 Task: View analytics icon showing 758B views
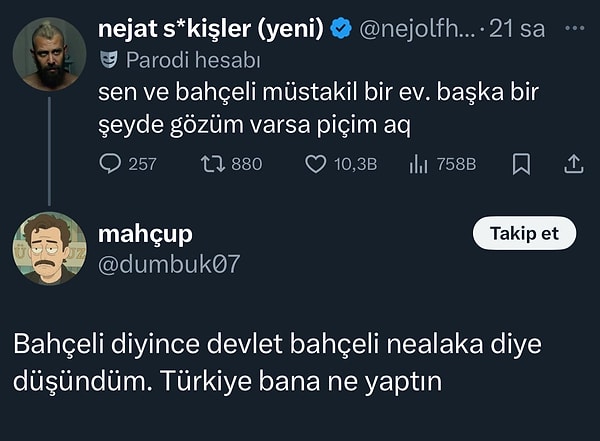point(420,163)
